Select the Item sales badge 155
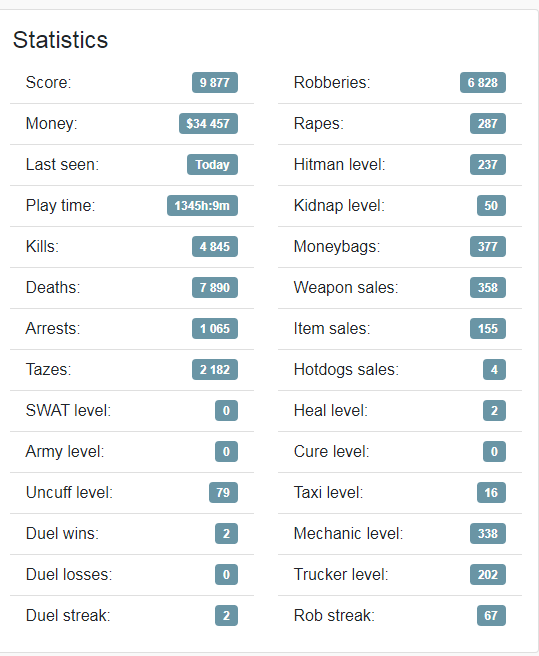 [488, 328]
